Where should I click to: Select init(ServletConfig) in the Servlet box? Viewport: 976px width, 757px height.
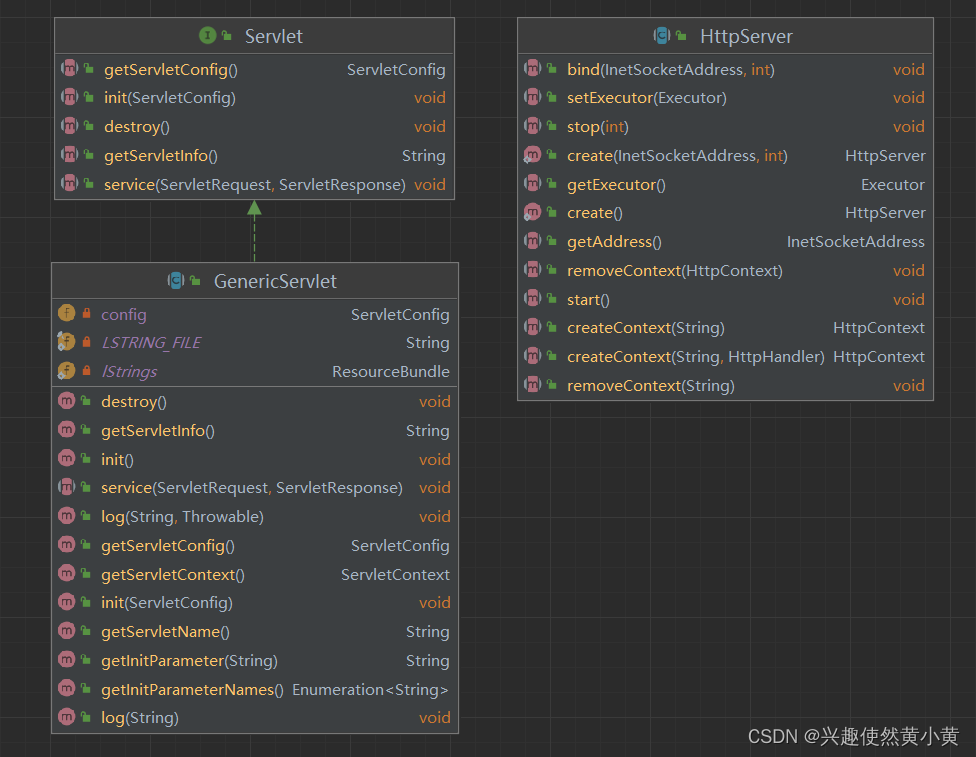tap(169, 98)
